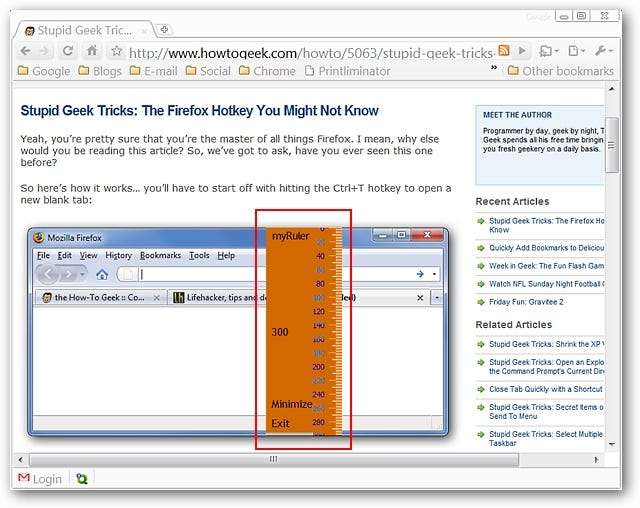This screenshot has height=508, width=640.
Task: Select the Lifehacker Firefox tab
Action: [219, 298]
